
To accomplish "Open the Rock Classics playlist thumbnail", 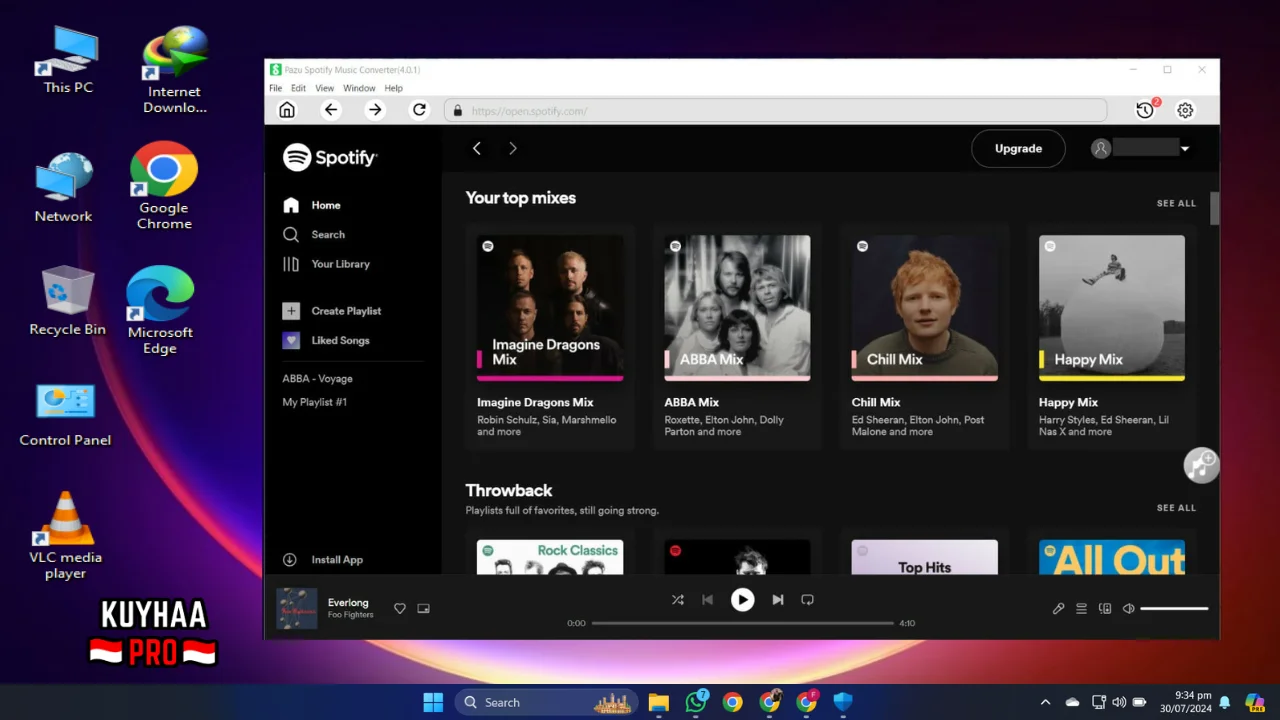I will tap(550, 557).
